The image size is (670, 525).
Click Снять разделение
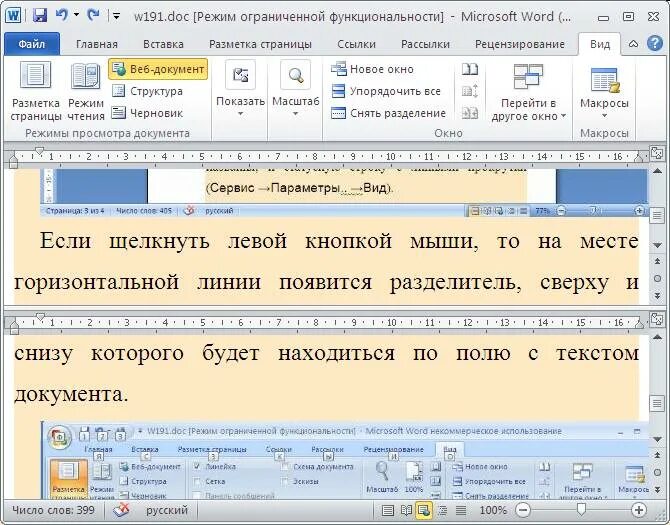point(389,113)
